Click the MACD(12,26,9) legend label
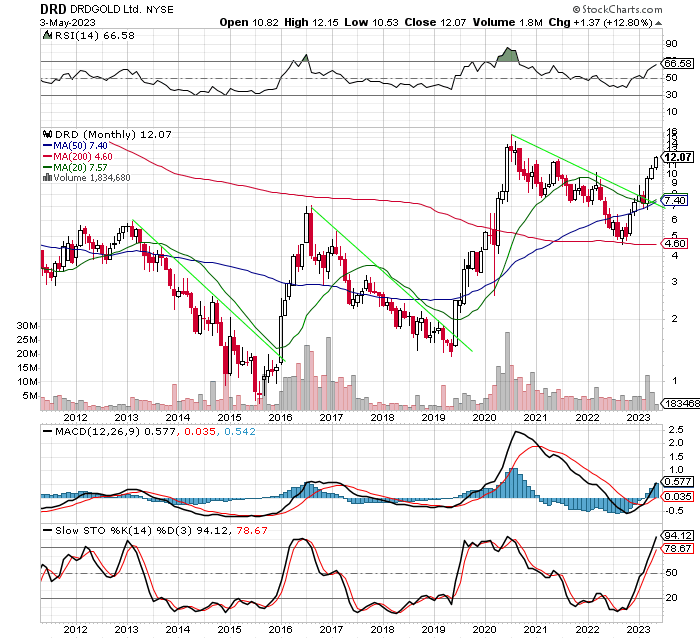This screenshot has width=700, height=639. (x=97, y=432)
